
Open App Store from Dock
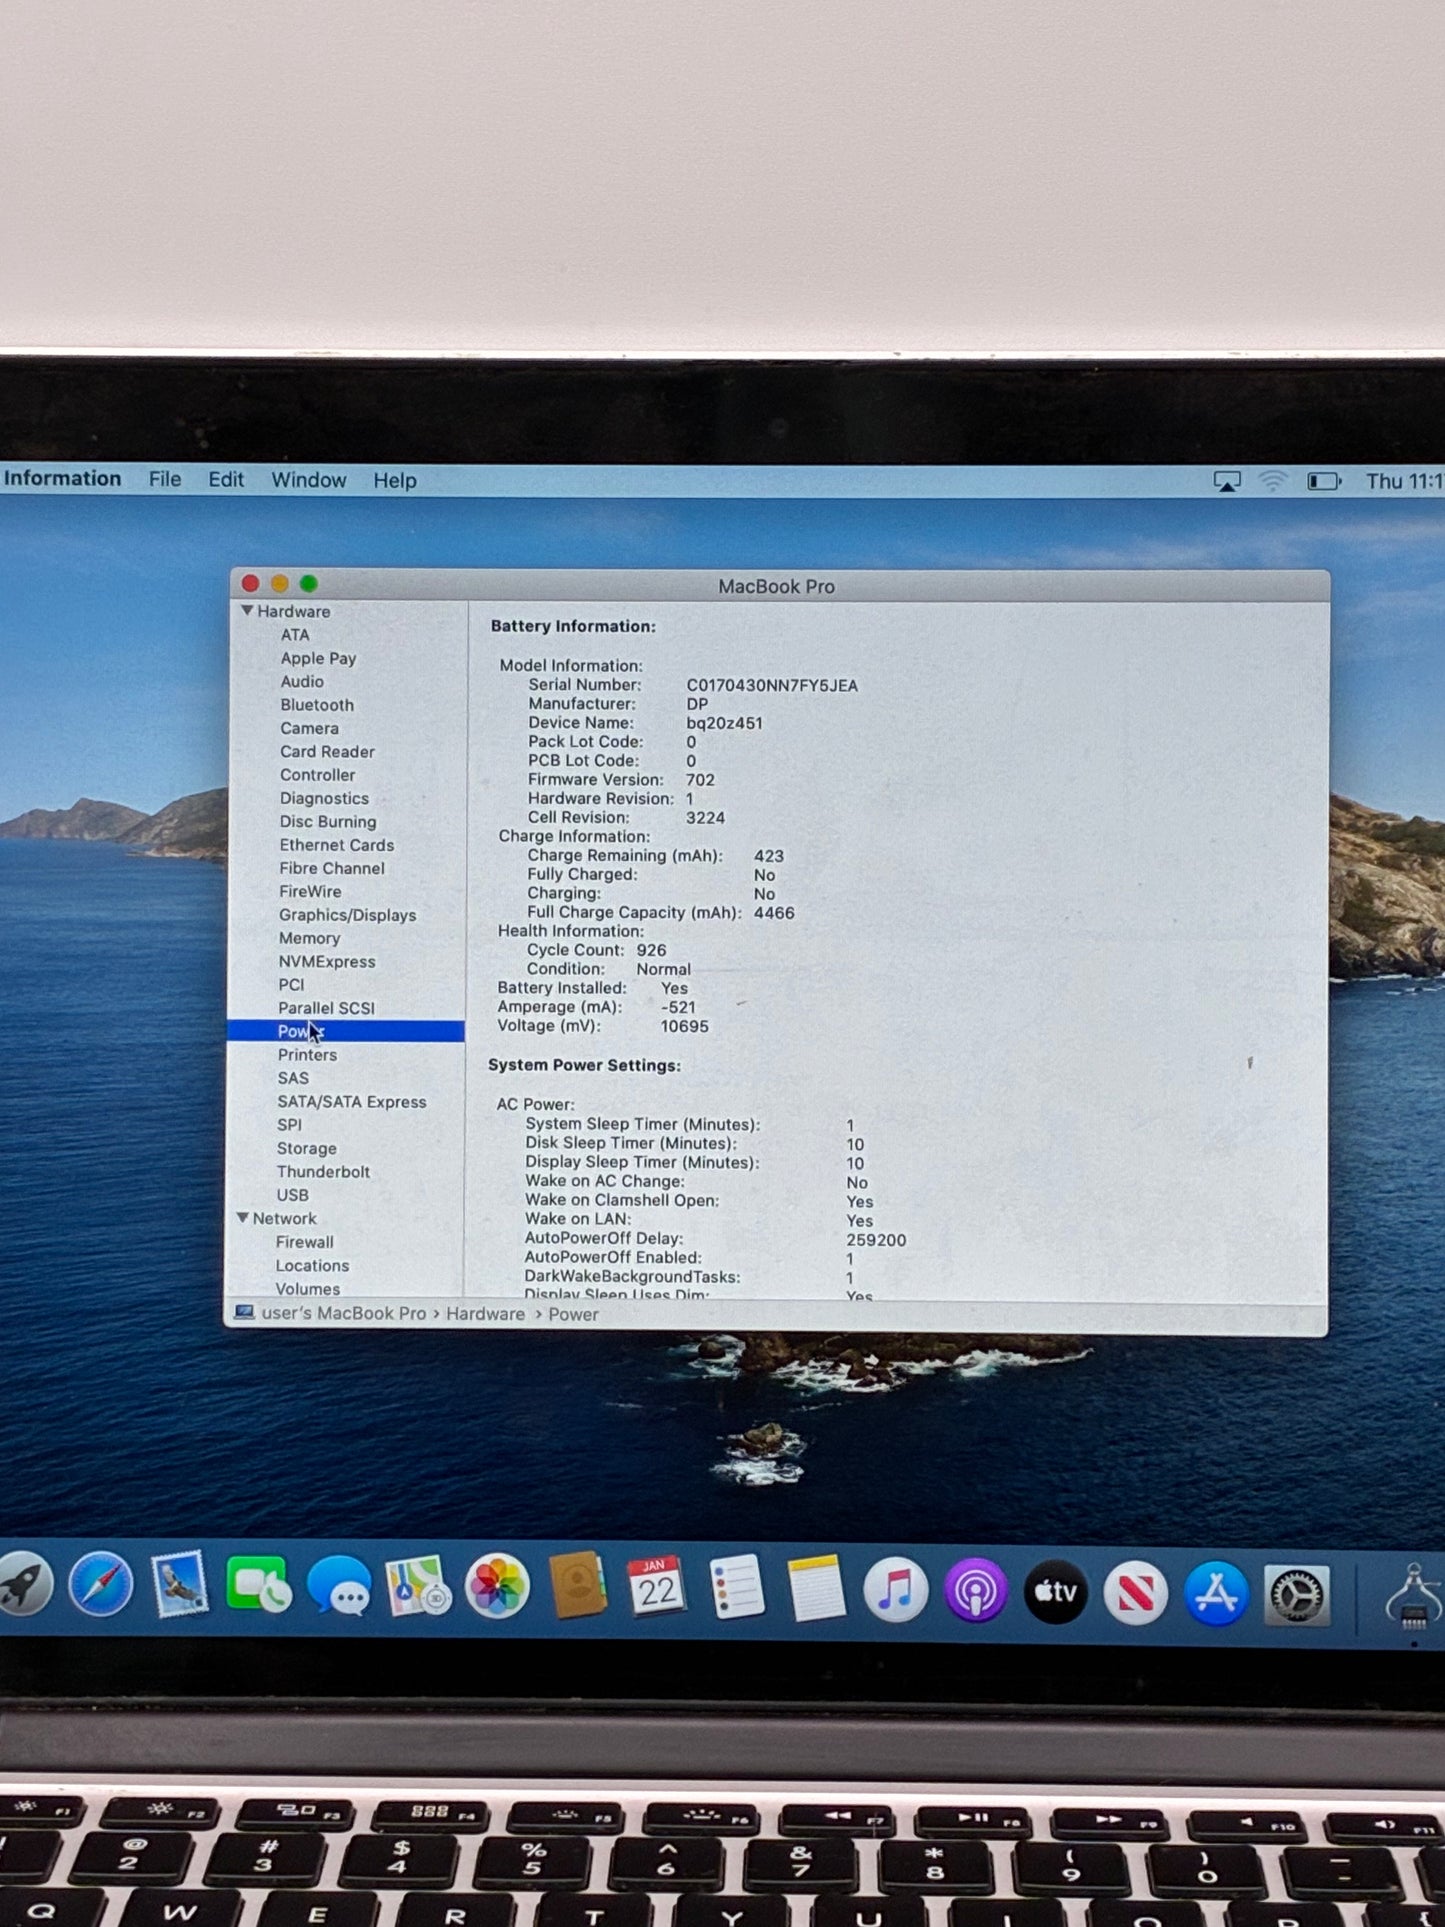click(x=1216, y=1593)
